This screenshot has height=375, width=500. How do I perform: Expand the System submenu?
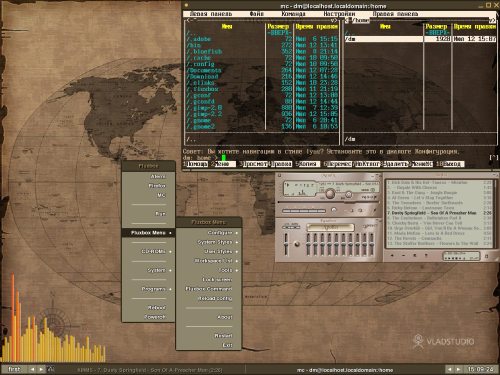148,270
